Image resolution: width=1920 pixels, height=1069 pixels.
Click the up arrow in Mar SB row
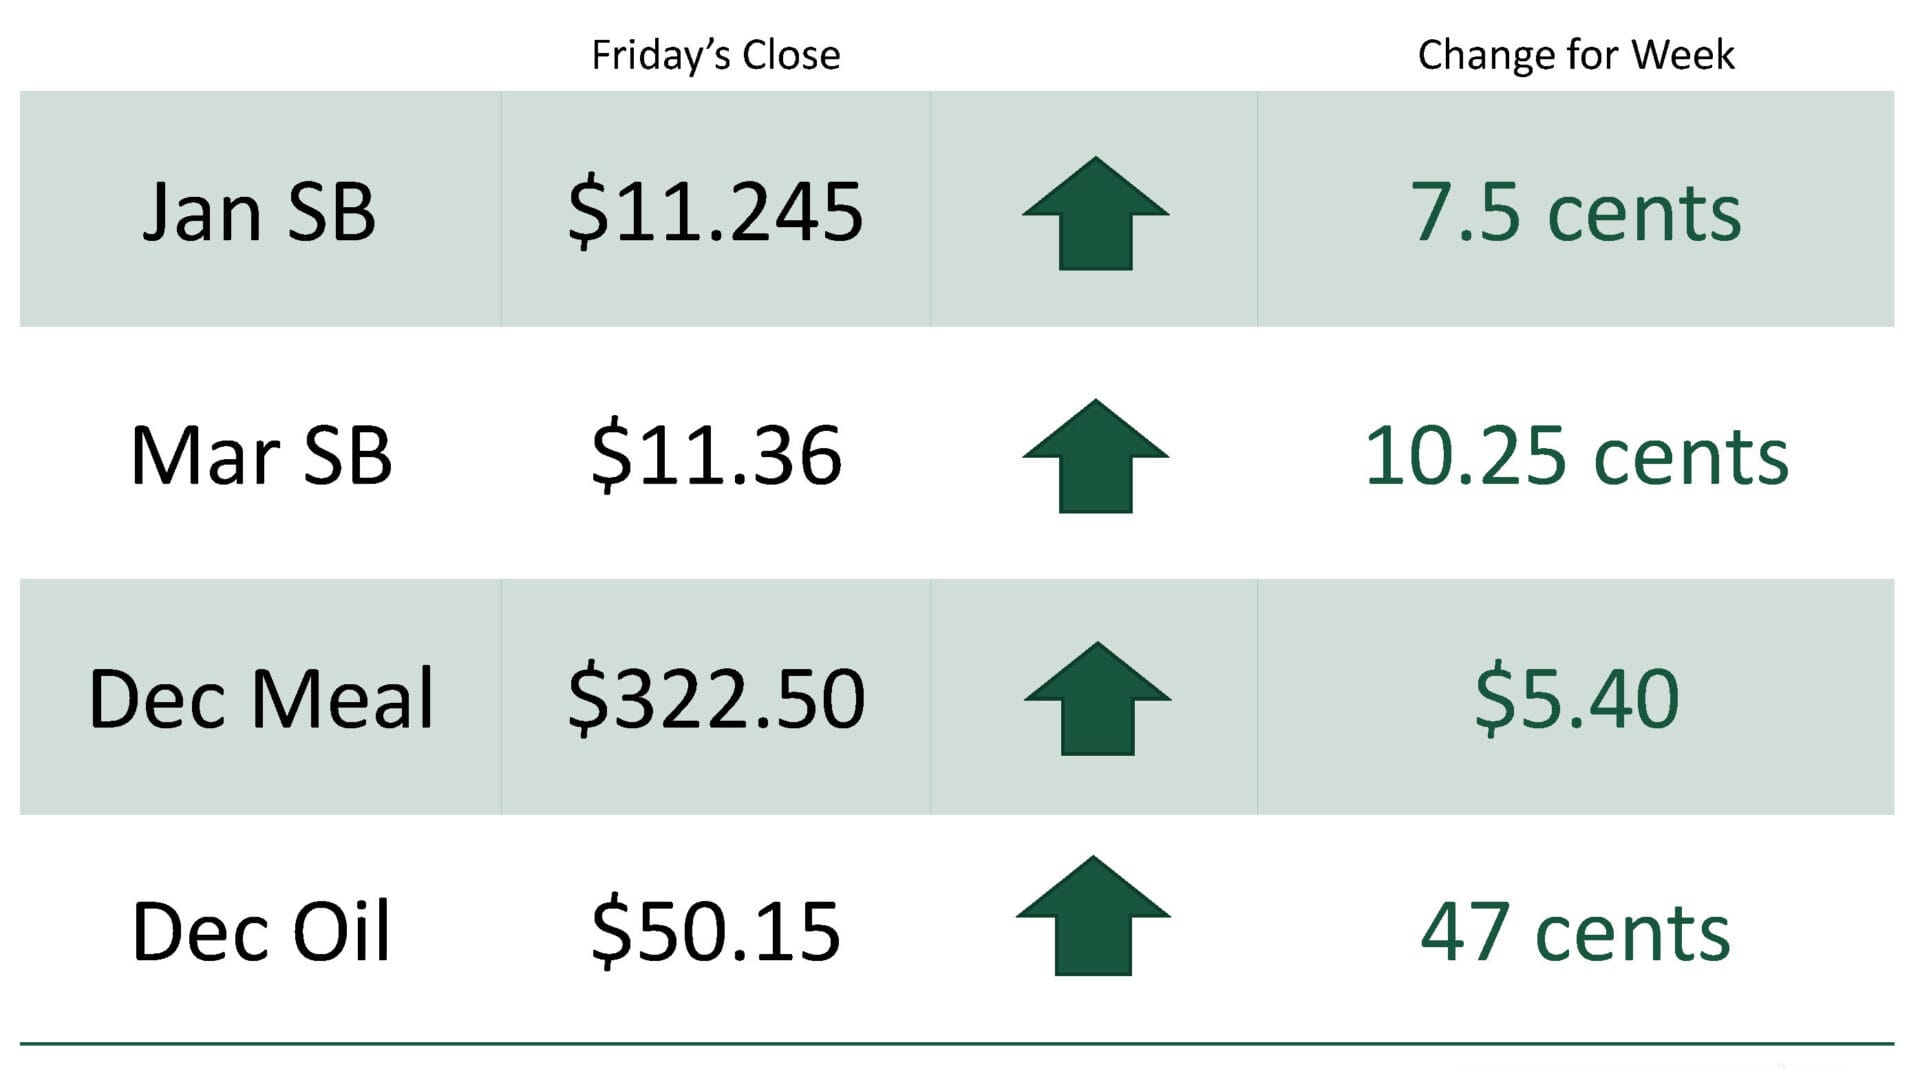pos(1095,456)
